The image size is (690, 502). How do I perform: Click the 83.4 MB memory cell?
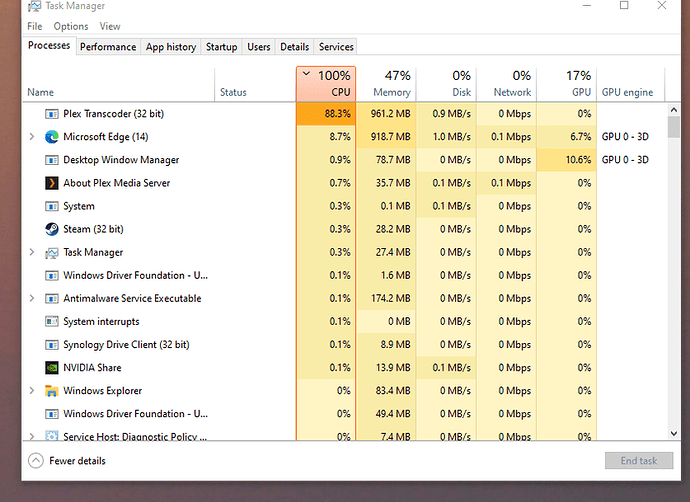[x=386, y=391]
